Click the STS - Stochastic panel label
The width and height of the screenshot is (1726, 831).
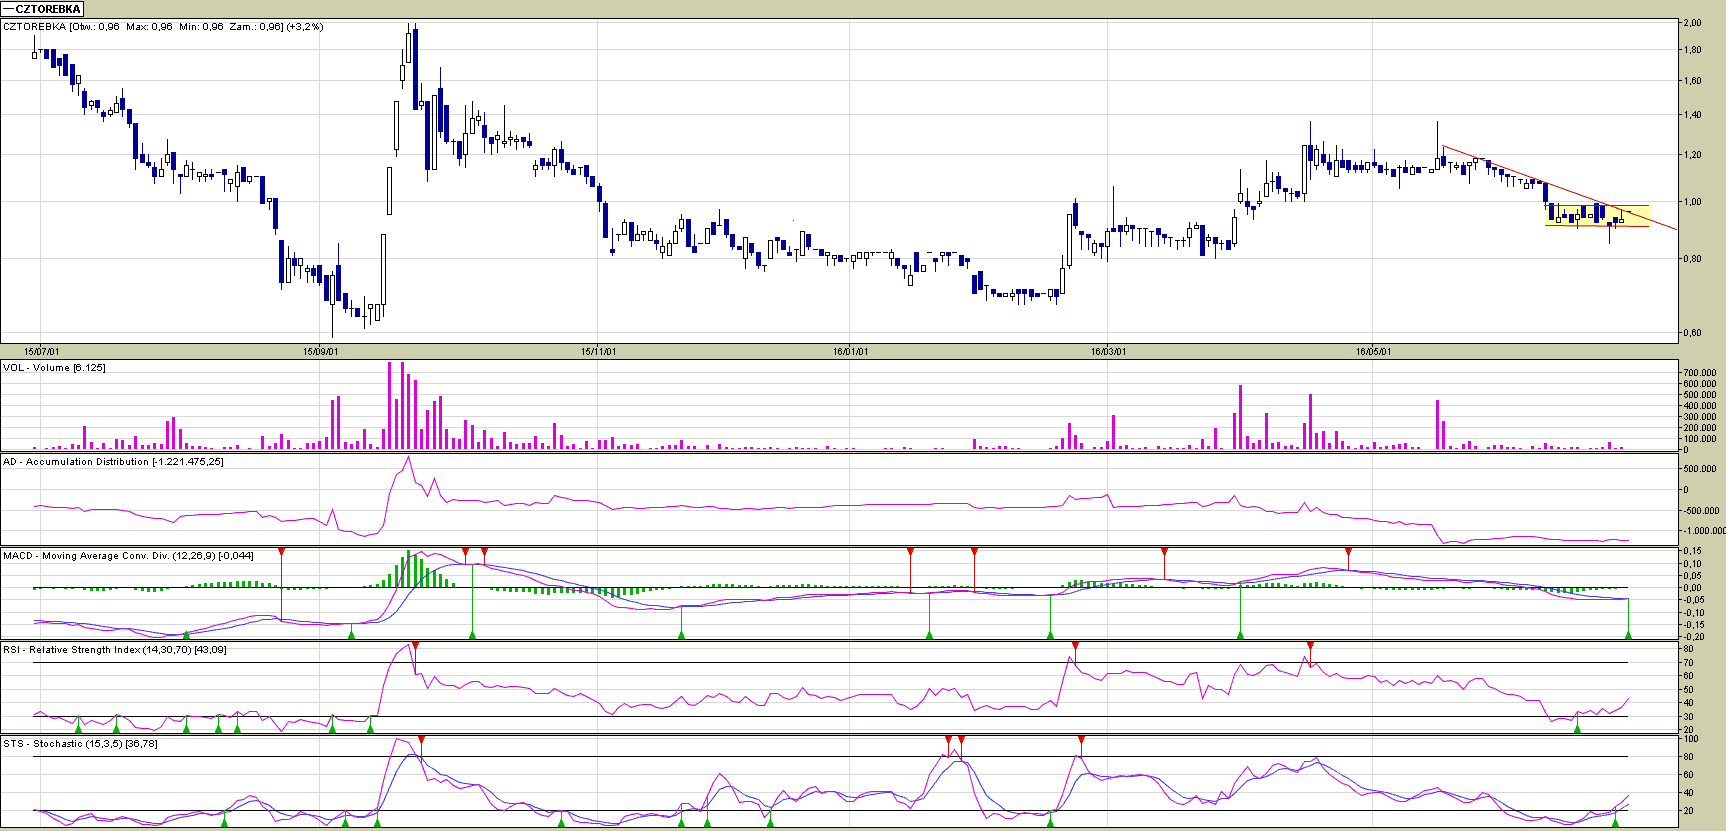coord(80,744)
